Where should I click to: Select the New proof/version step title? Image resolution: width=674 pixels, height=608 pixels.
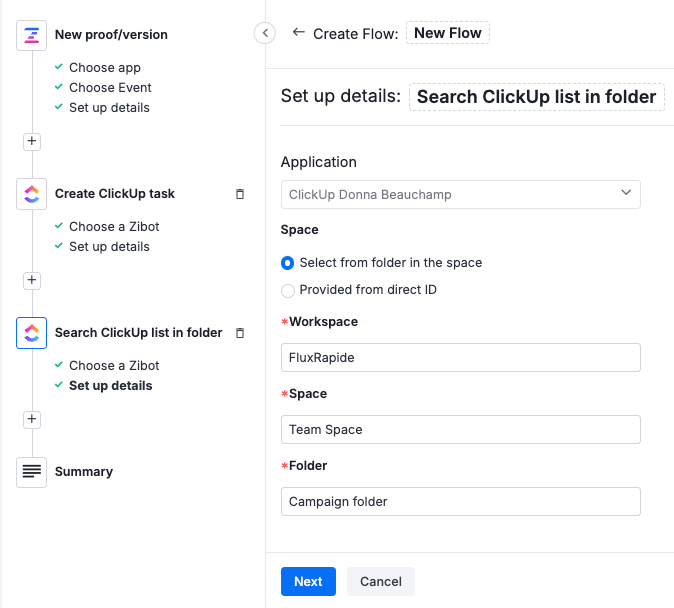pyautogui.click(x=111, y=35)
